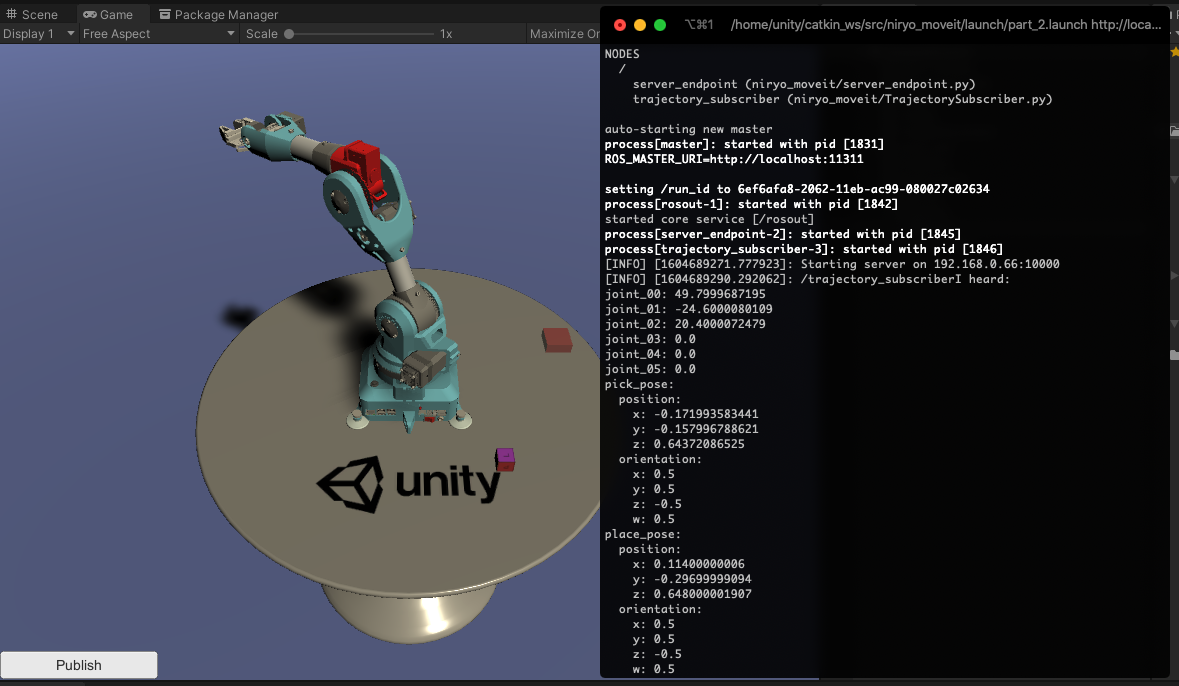Click the grid icon on the Scene tab

click(12, 14)
